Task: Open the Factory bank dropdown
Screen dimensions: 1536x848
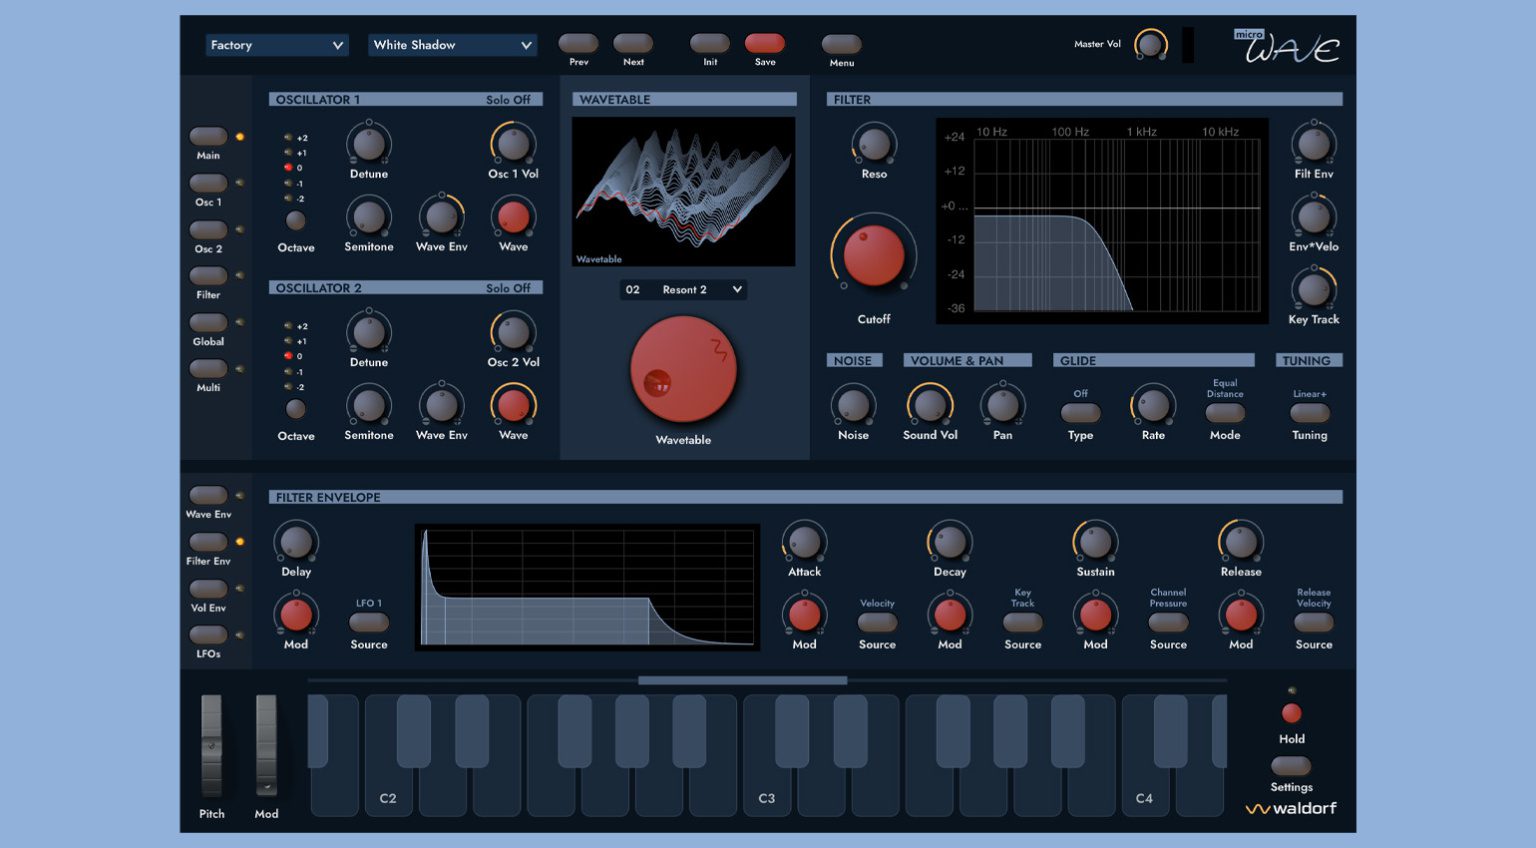Action: tap(276, 45)
